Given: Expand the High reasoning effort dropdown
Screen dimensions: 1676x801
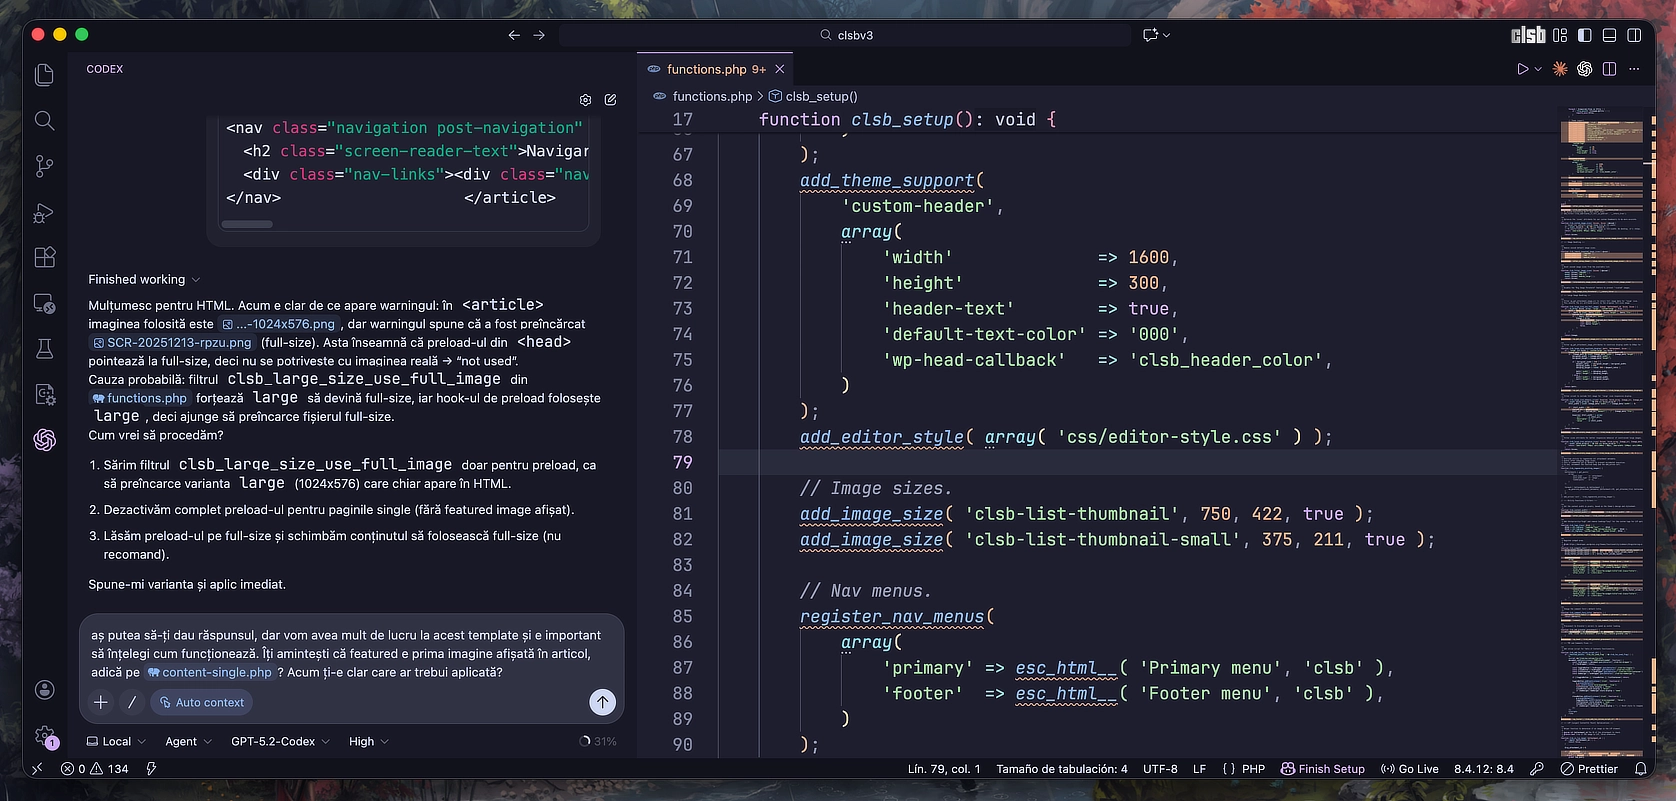Looking at the screenshot, I should coord(368,741).
